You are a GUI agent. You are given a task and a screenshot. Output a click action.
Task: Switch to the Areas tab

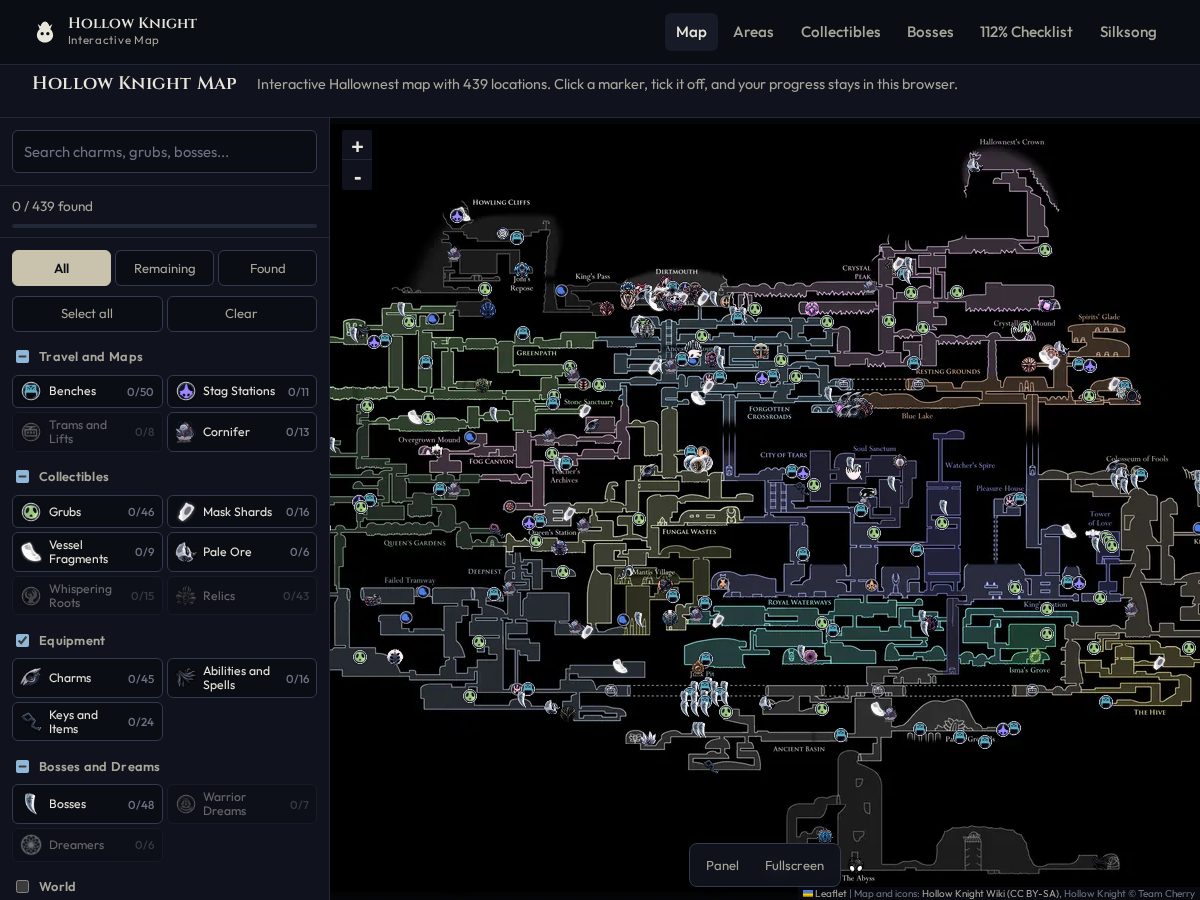[x=753, y=32]
